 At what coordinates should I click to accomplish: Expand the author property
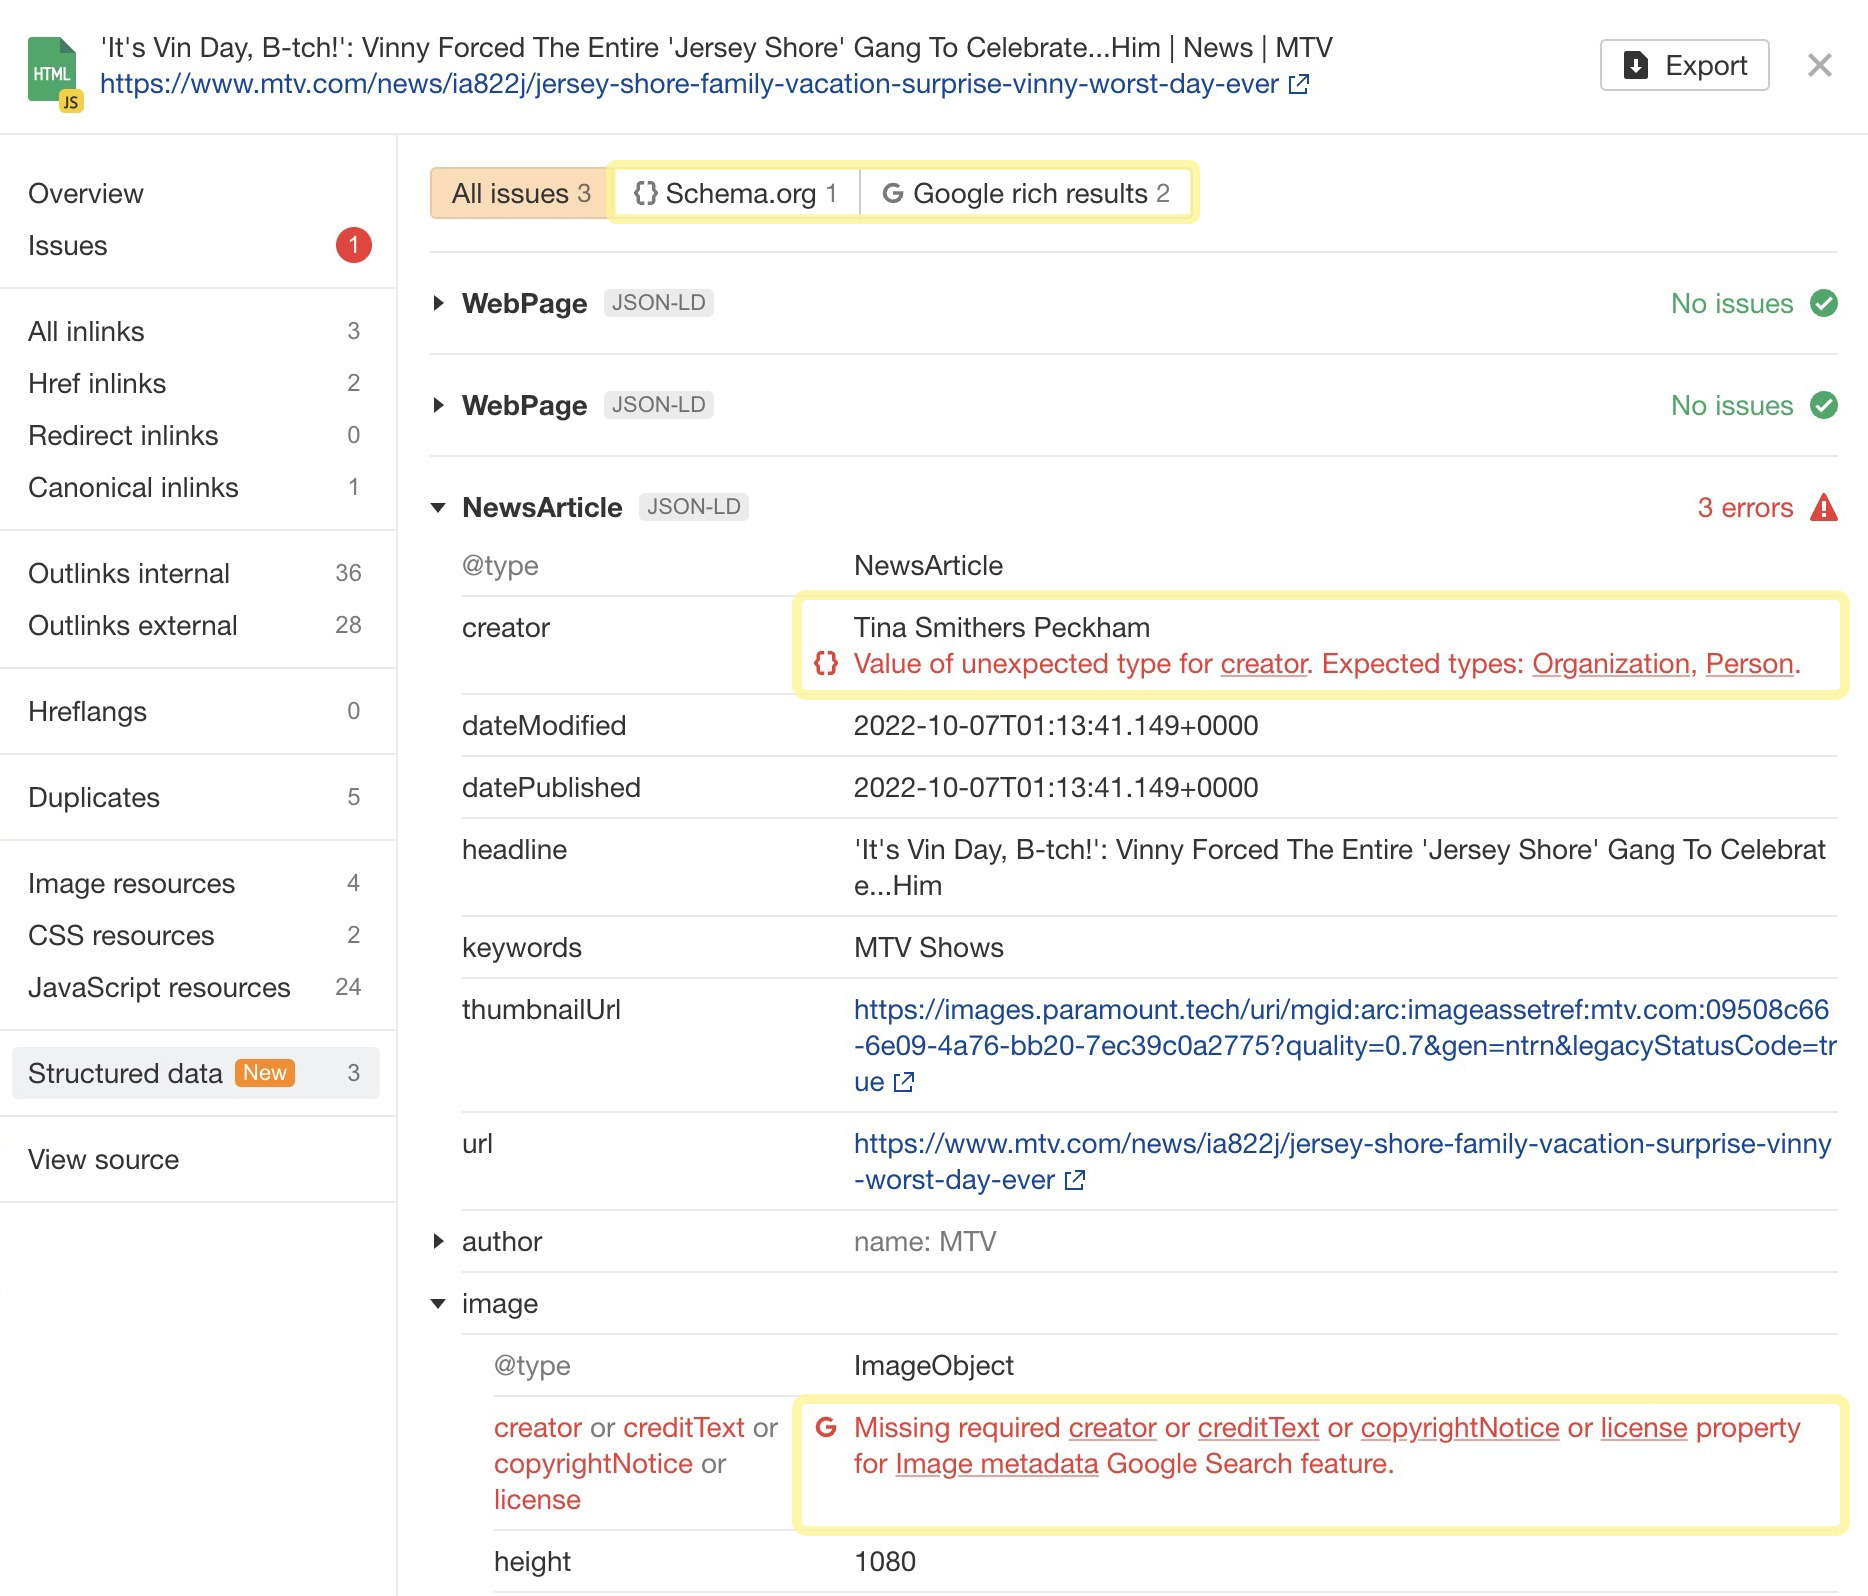click(x=437, y=1242)
